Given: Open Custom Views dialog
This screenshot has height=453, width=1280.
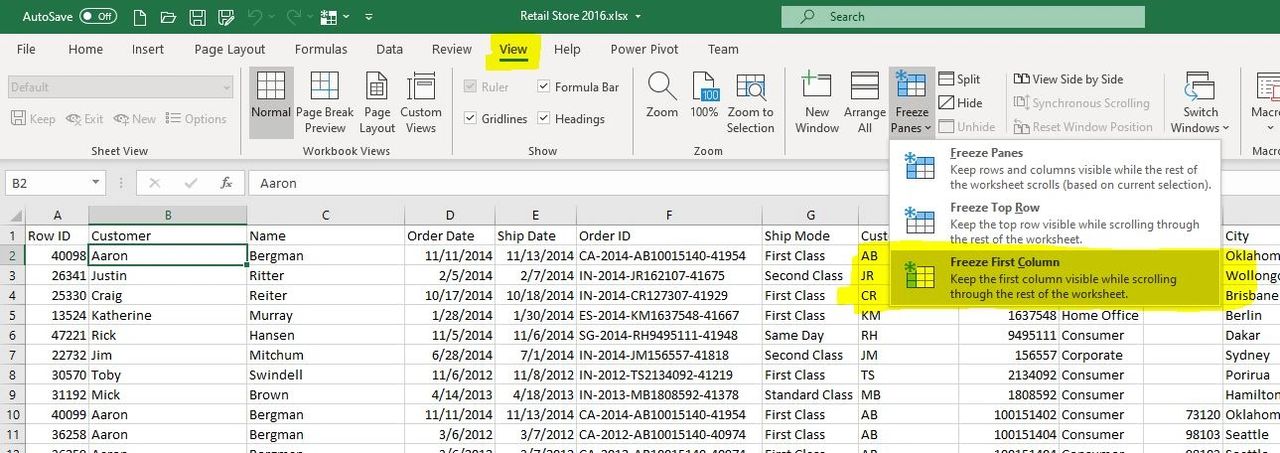Looking at the screenshot, I should (421, 102).
